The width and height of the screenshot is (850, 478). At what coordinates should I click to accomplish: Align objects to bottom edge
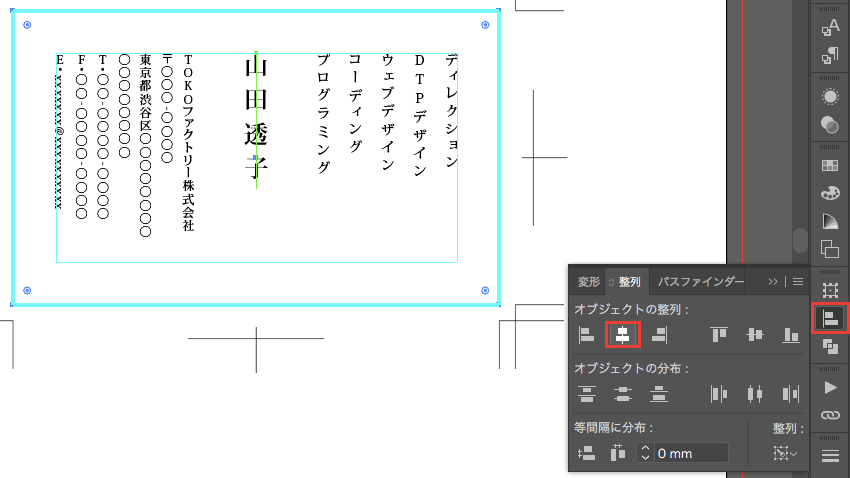(791, 335)
